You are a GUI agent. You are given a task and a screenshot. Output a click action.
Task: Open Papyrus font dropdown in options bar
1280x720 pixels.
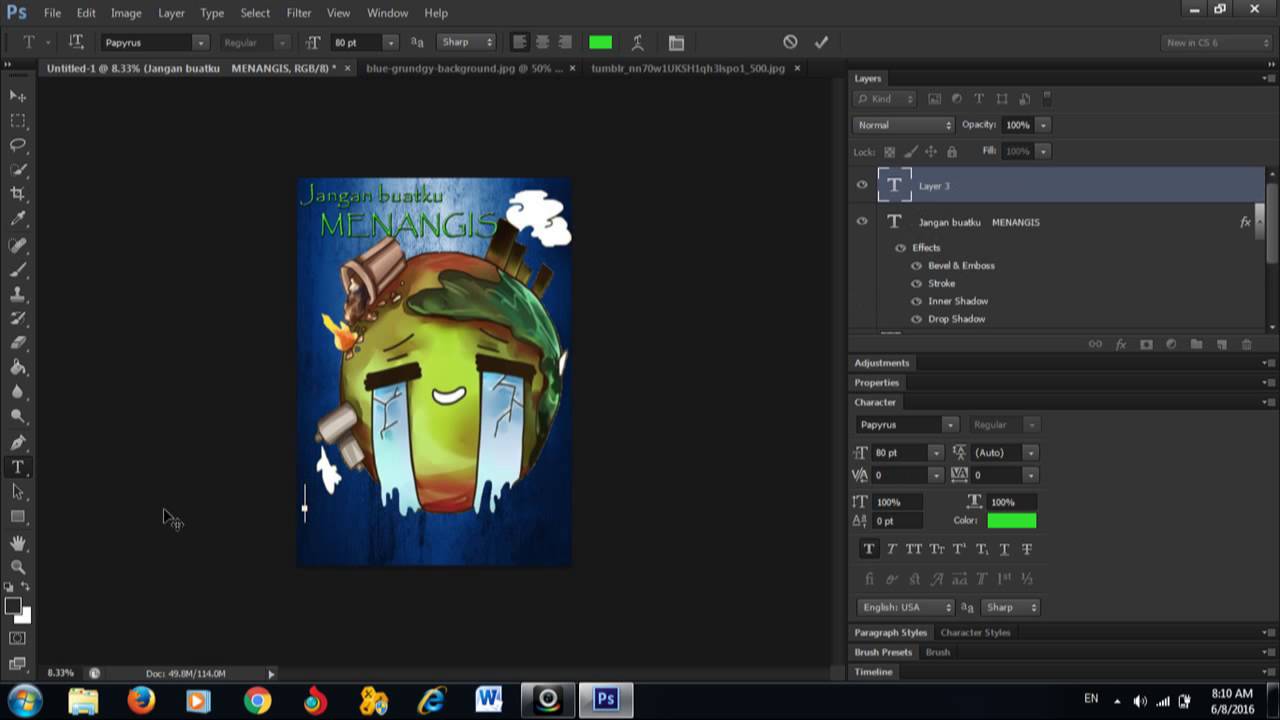(x=200, y=42)
